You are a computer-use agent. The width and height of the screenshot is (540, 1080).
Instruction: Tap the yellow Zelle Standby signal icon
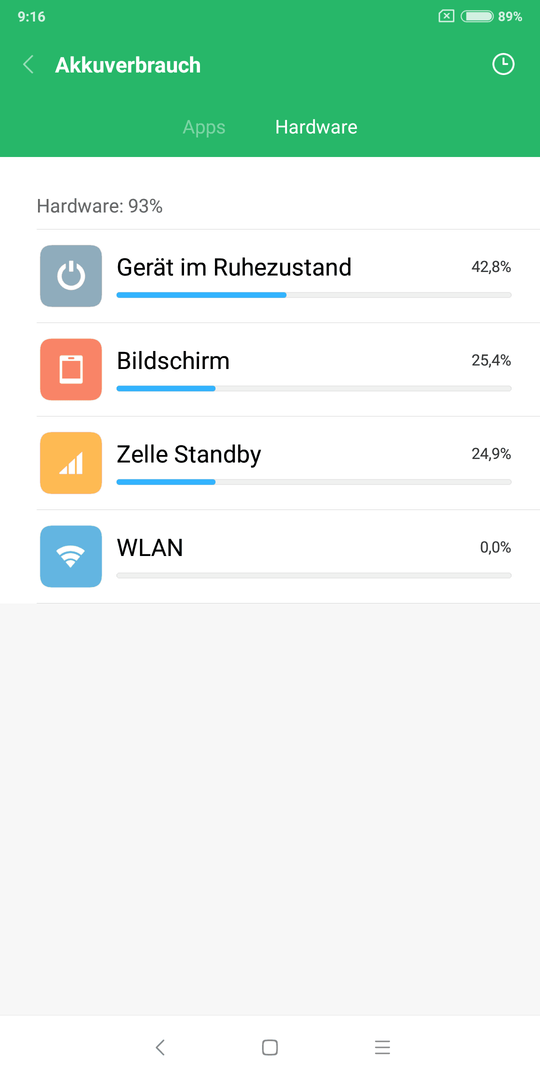pyautogui.click(x=71, y=463)
